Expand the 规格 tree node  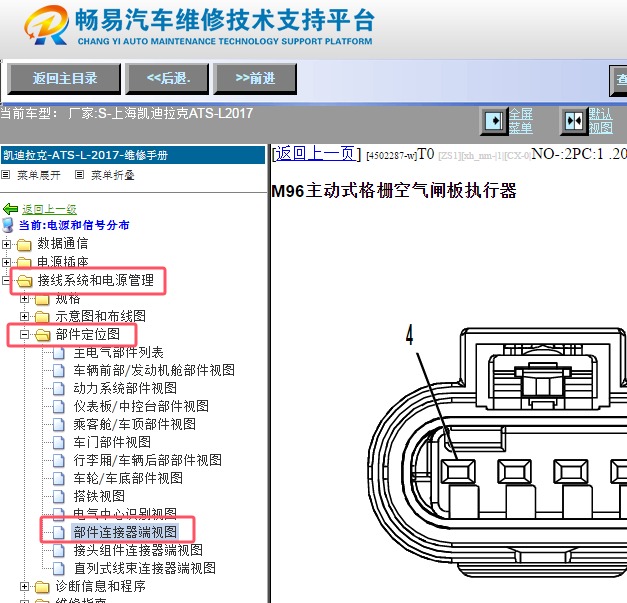coord(24,299)
